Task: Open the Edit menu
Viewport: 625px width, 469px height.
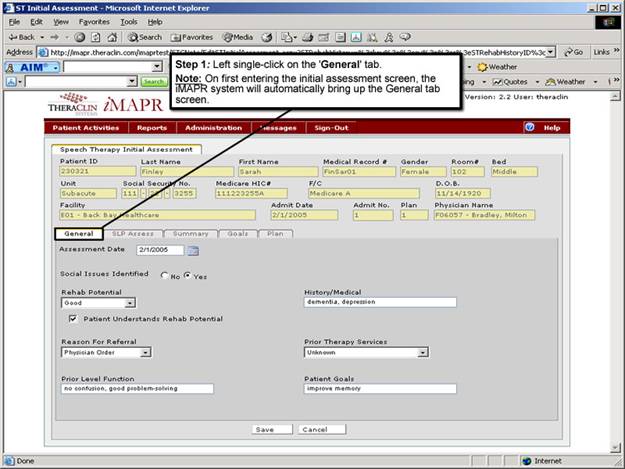Action: pyautogui.click(x=36, y=22)
